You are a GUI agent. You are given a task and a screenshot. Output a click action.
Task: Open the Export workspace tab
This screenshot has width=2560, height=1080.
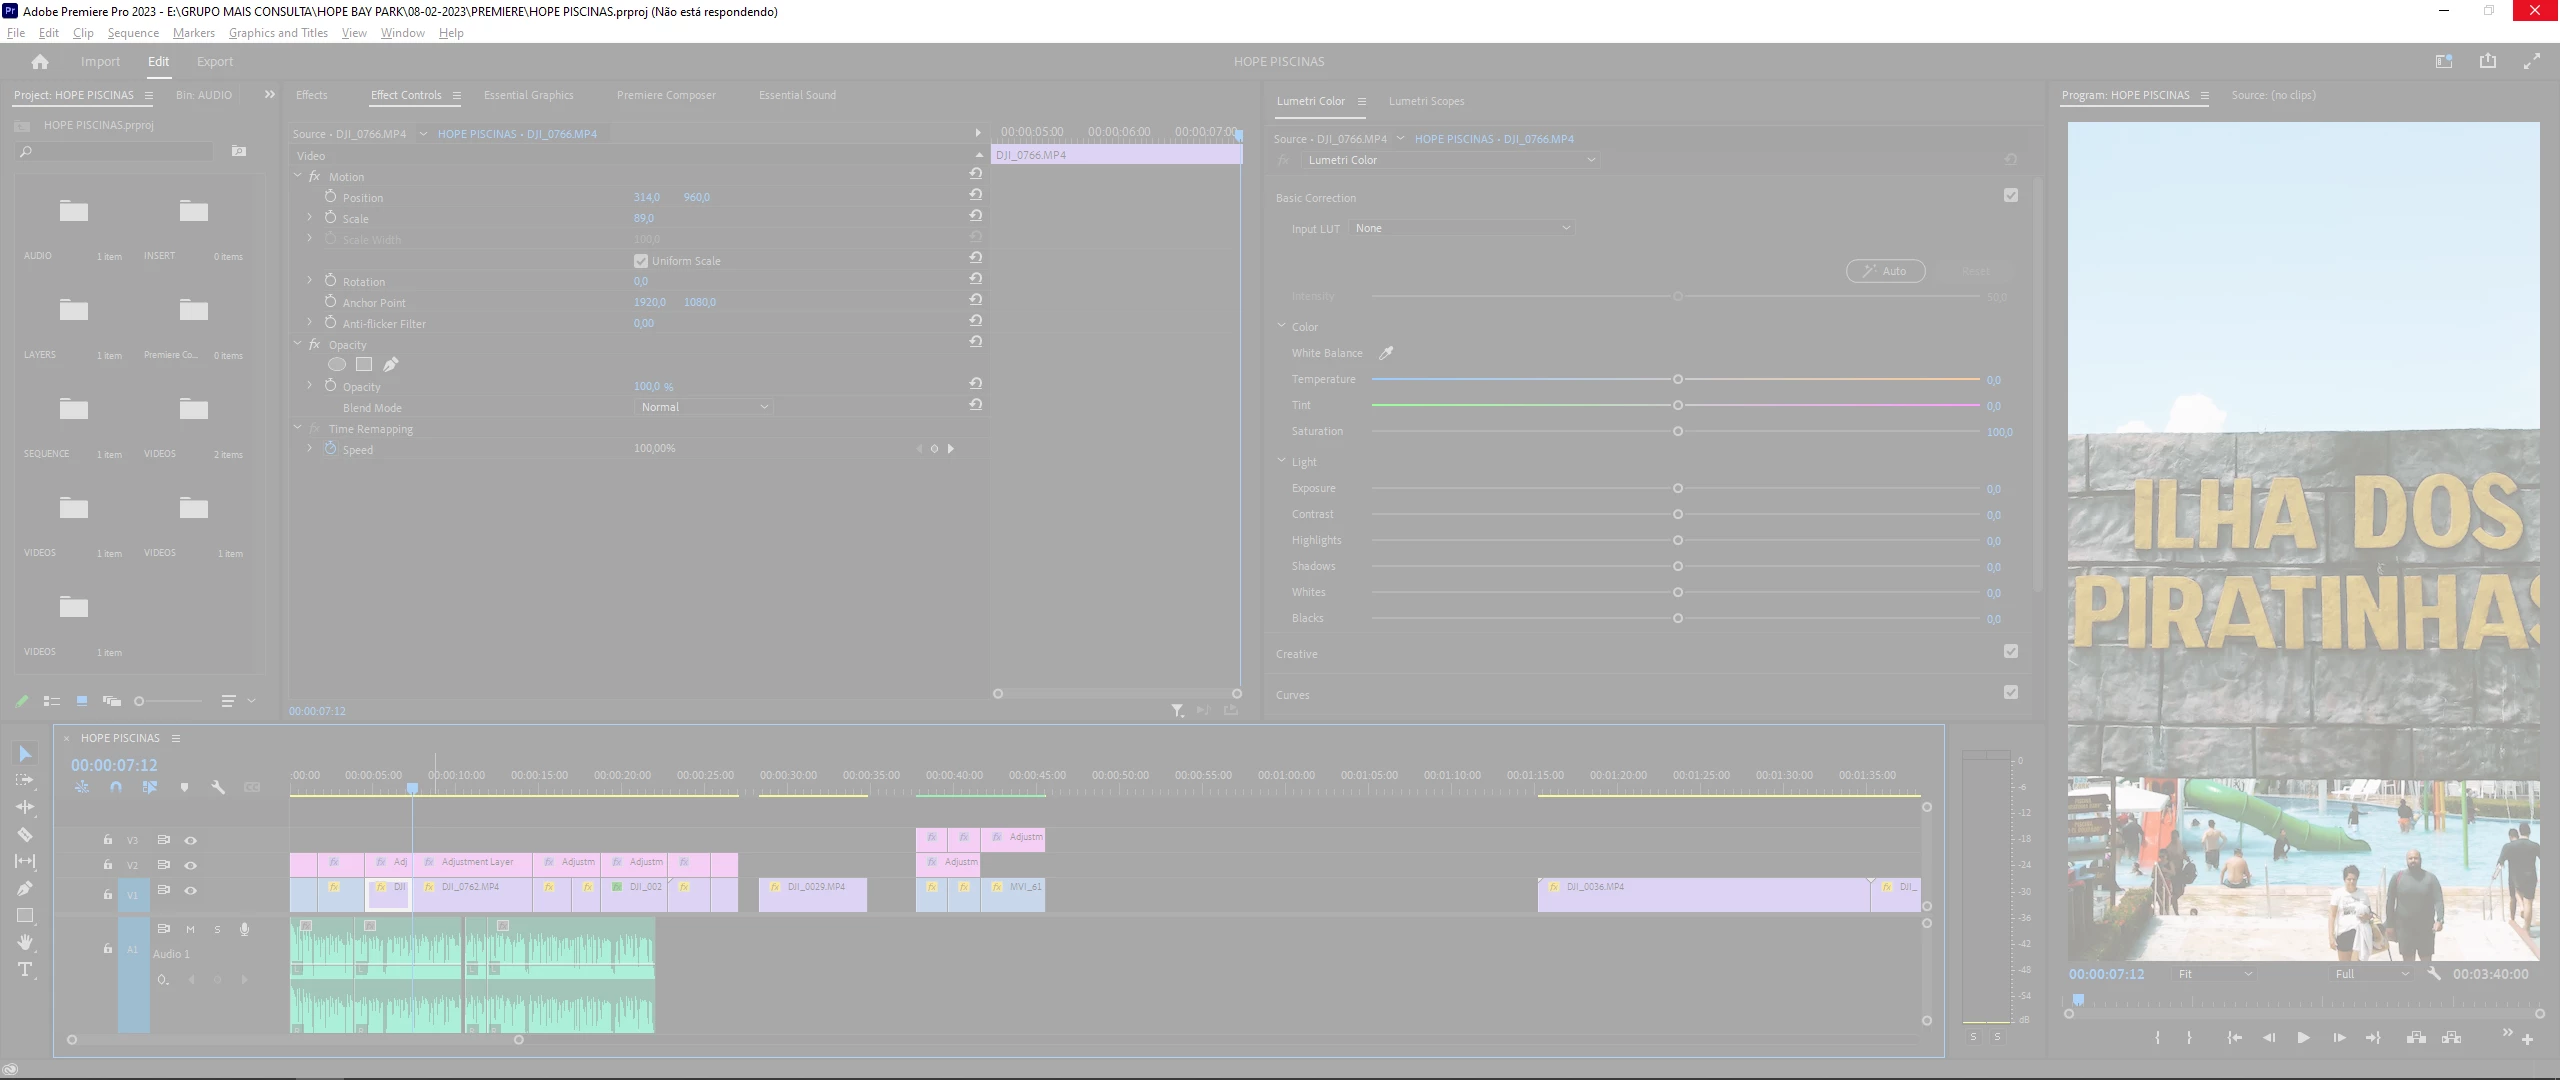[x=215, y=62]
